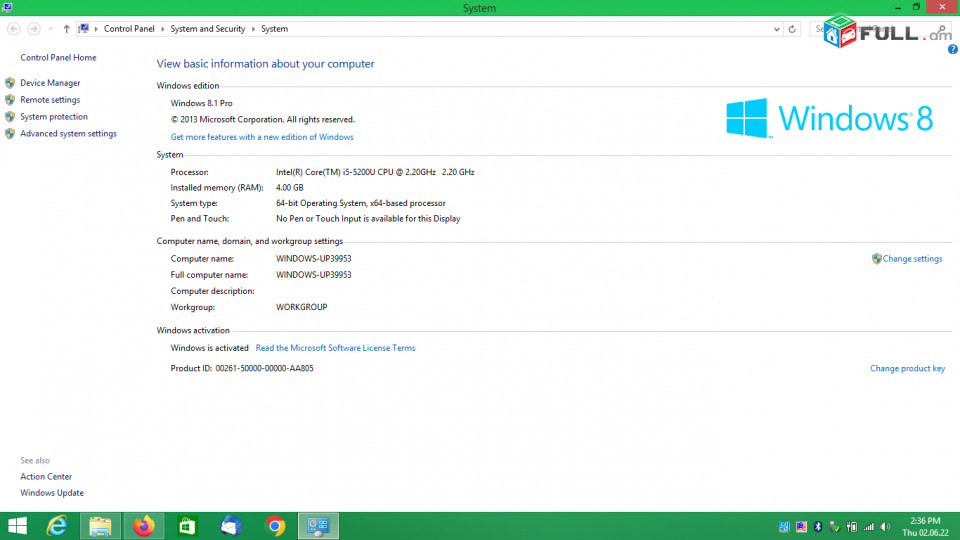Image resolution: width=960 pixels, height=540 pixels.
Task: Launch Internet Explorer from taskbar
Action: coord(57,526)
